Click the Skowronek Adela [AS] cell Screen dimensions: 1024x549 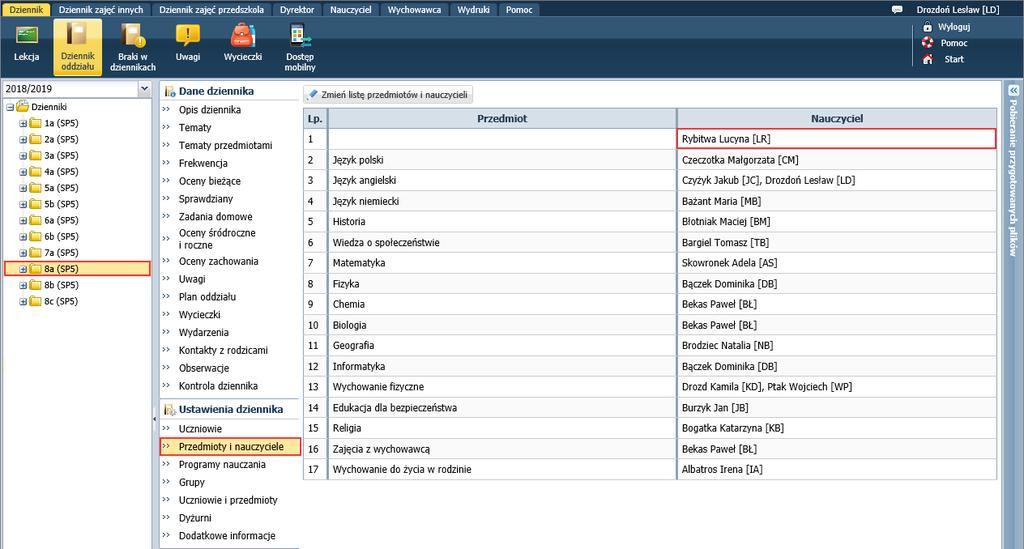click(x=837, y=263)
